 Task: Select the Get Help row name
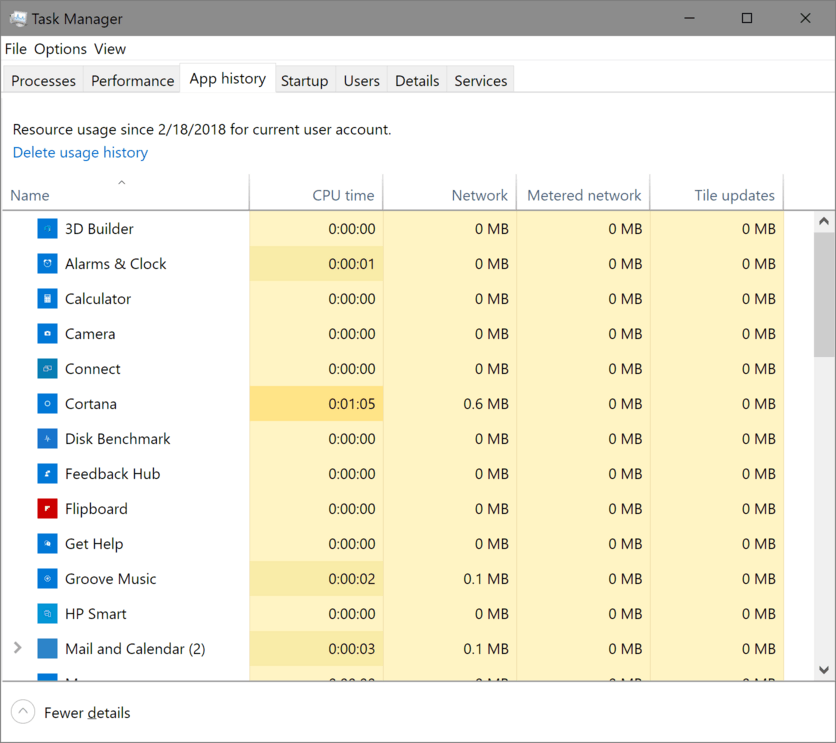(94, 544)
